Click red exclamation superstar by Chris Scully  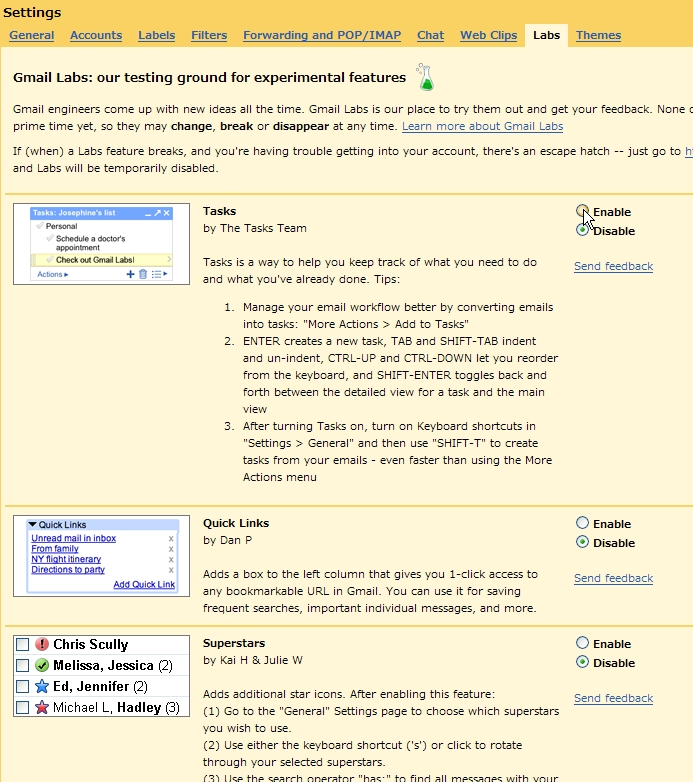[42, 644]
